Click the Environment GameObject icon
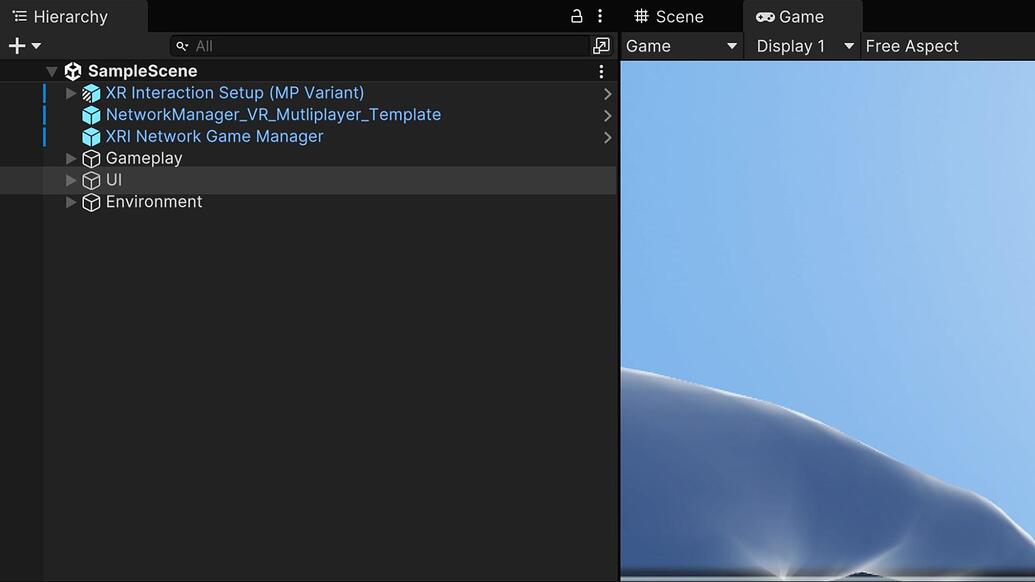Viewport: 1035px width, 582px height. coord(90,201)
